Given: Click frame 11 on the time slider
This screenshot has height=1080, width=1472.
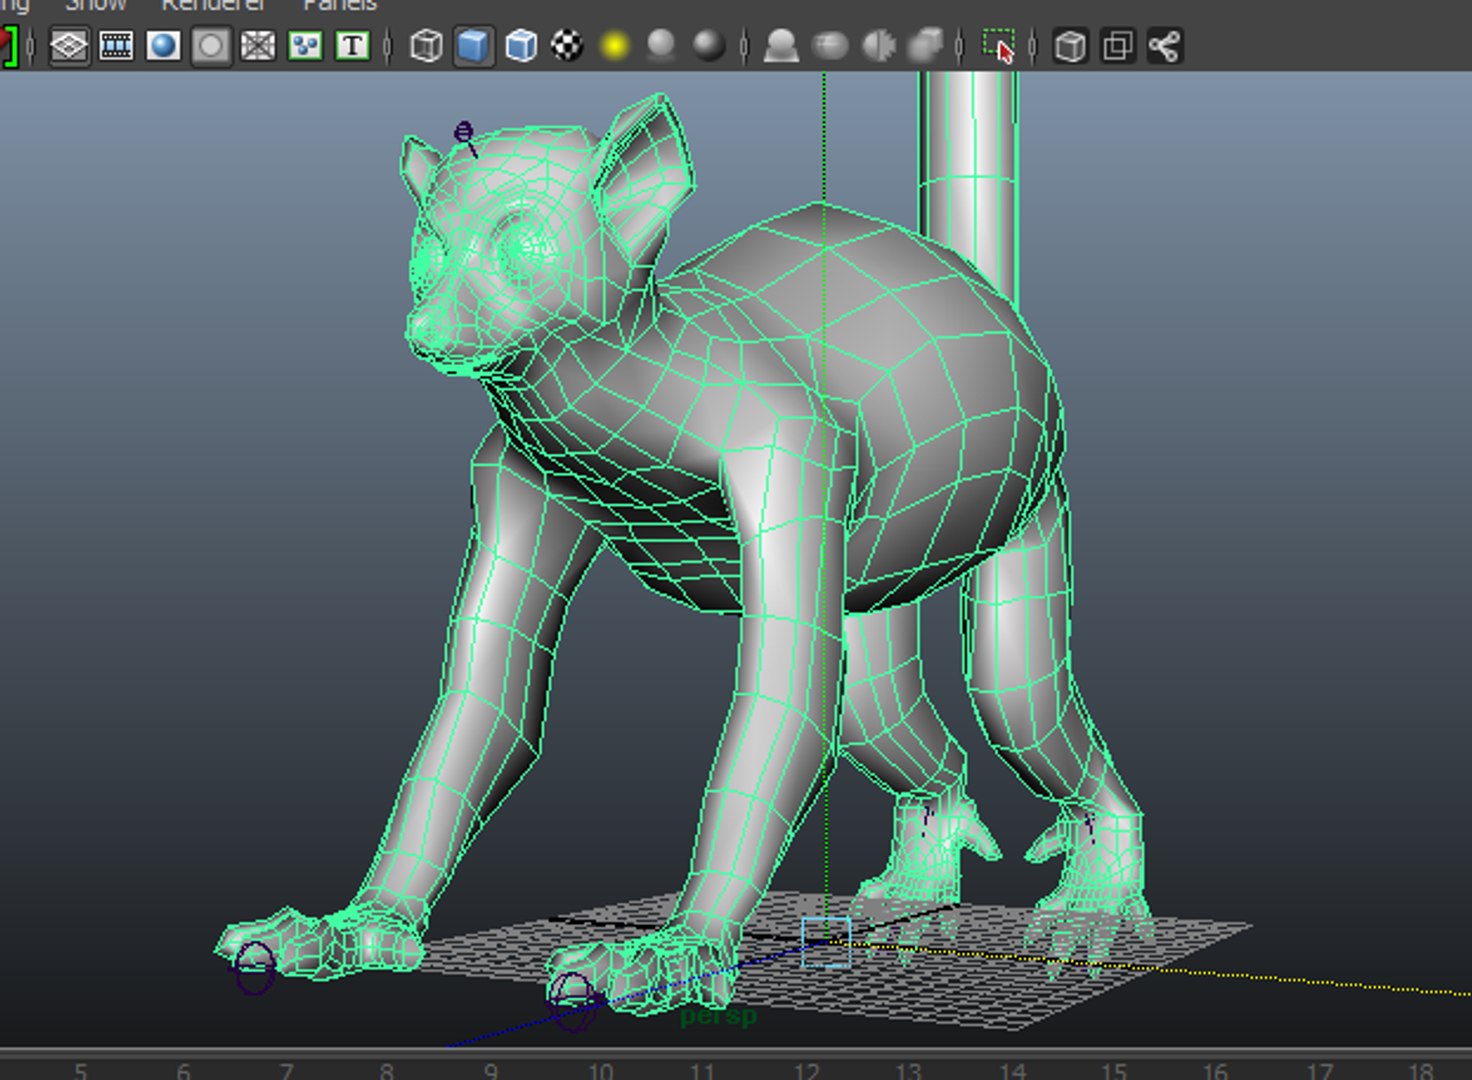Looking at the screenshot, I should coord(703,1071).
